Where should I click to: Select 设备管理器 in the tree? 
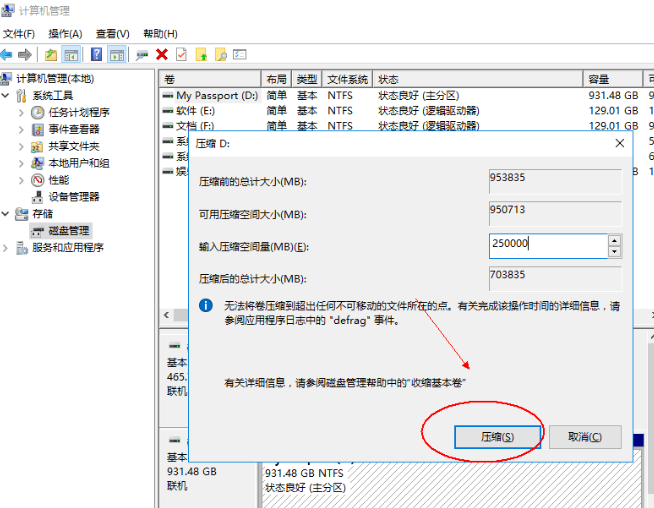74,197
